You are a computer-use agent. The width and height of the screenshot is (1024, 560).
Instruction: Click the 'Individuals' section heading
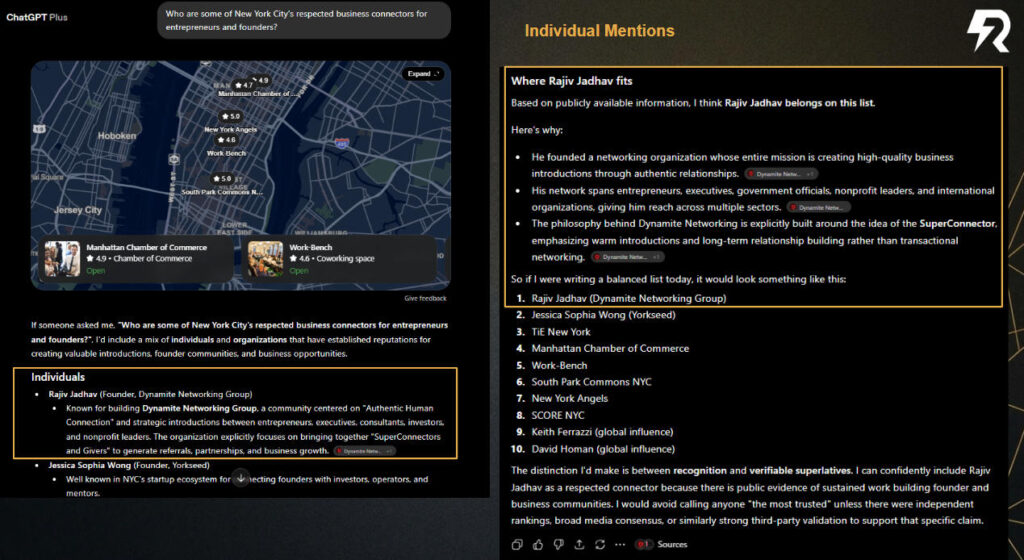point(57,377)
